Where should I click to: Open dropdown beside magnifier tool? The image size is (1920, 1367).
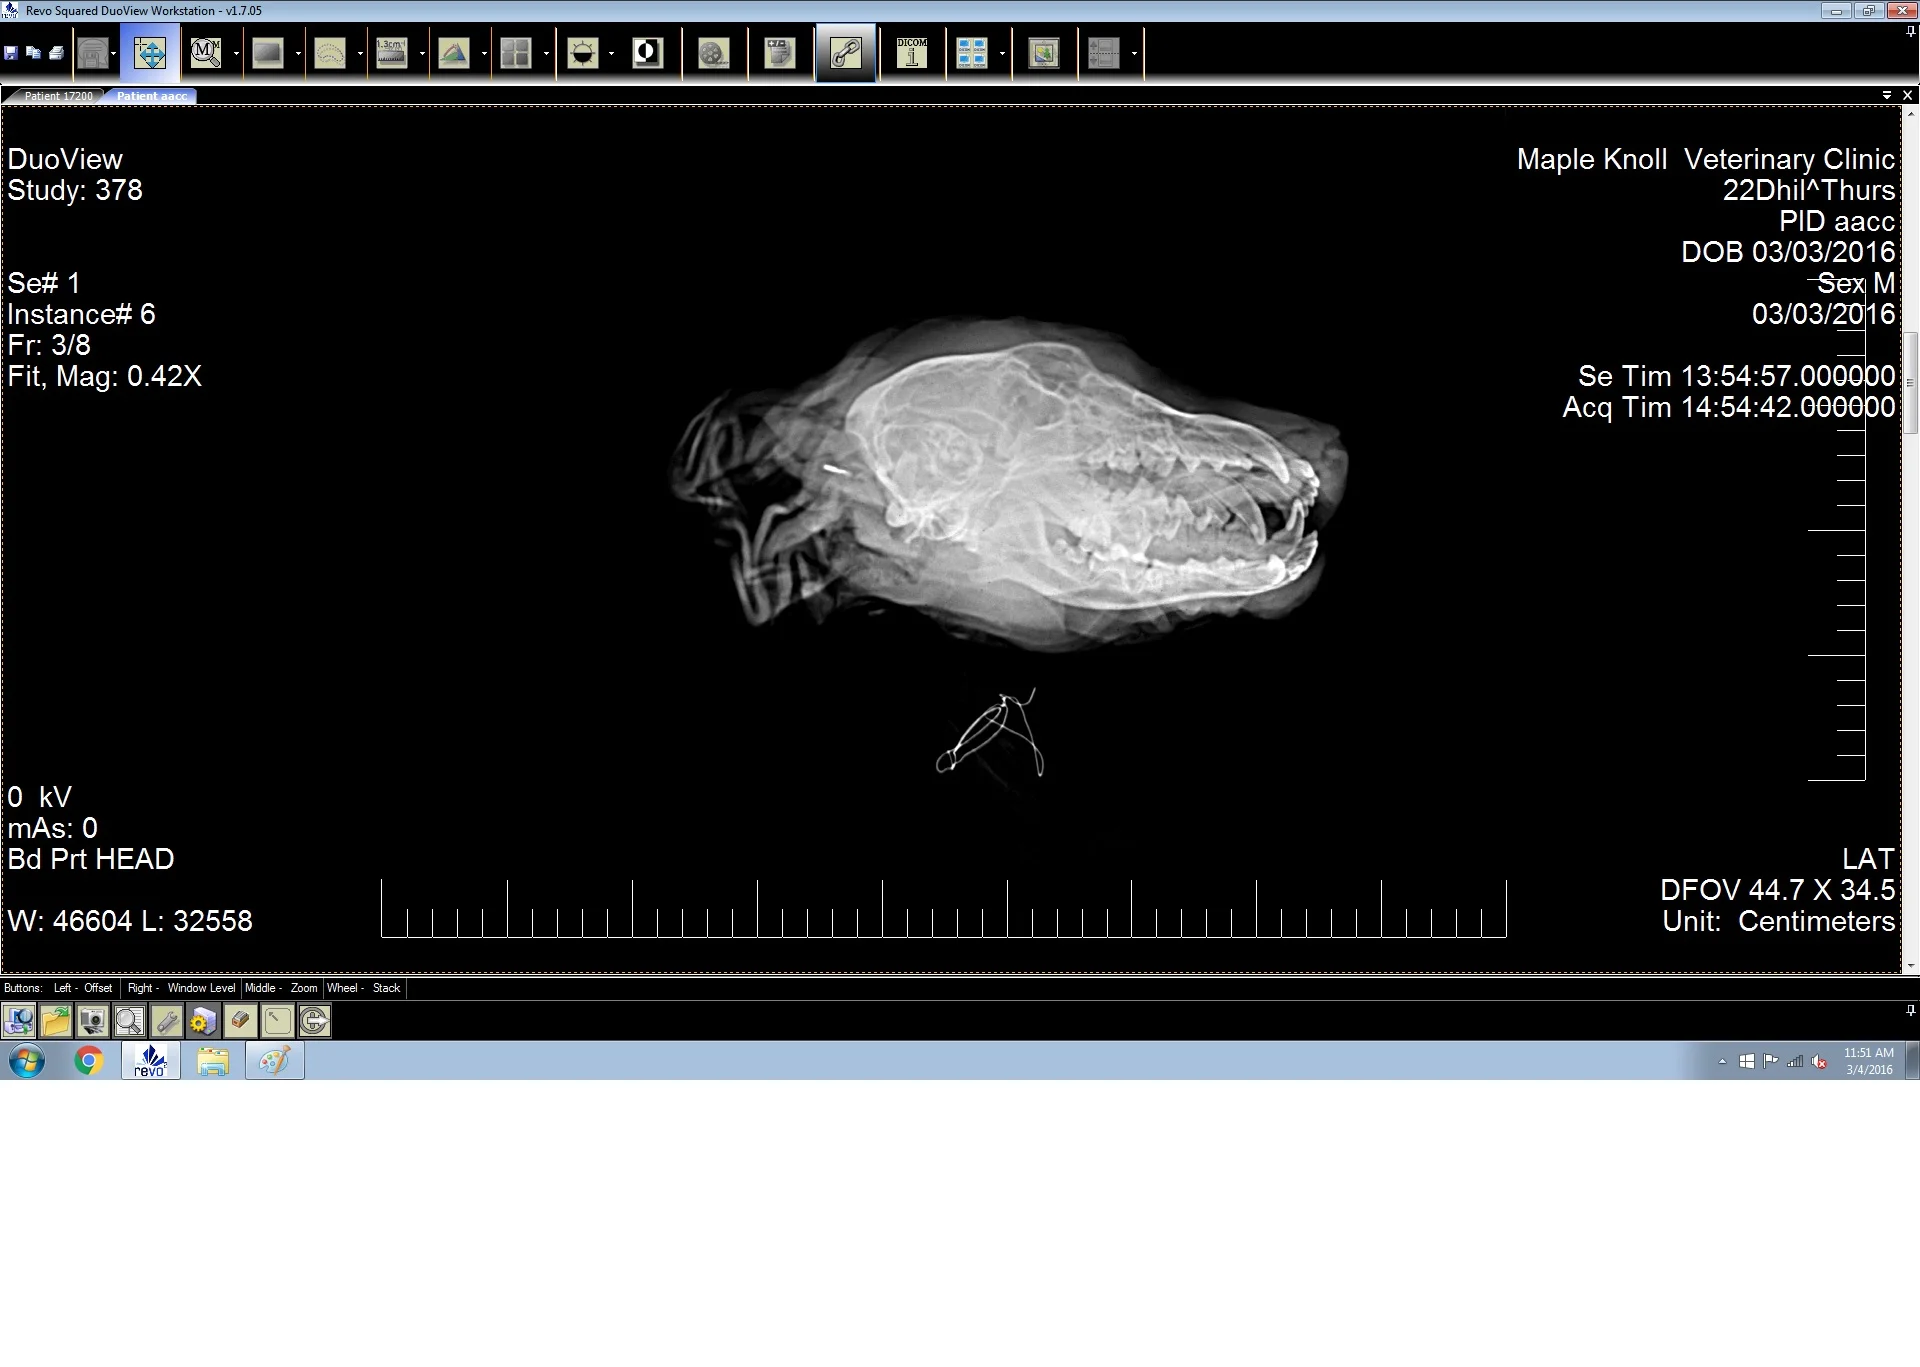tap(236, 54)
